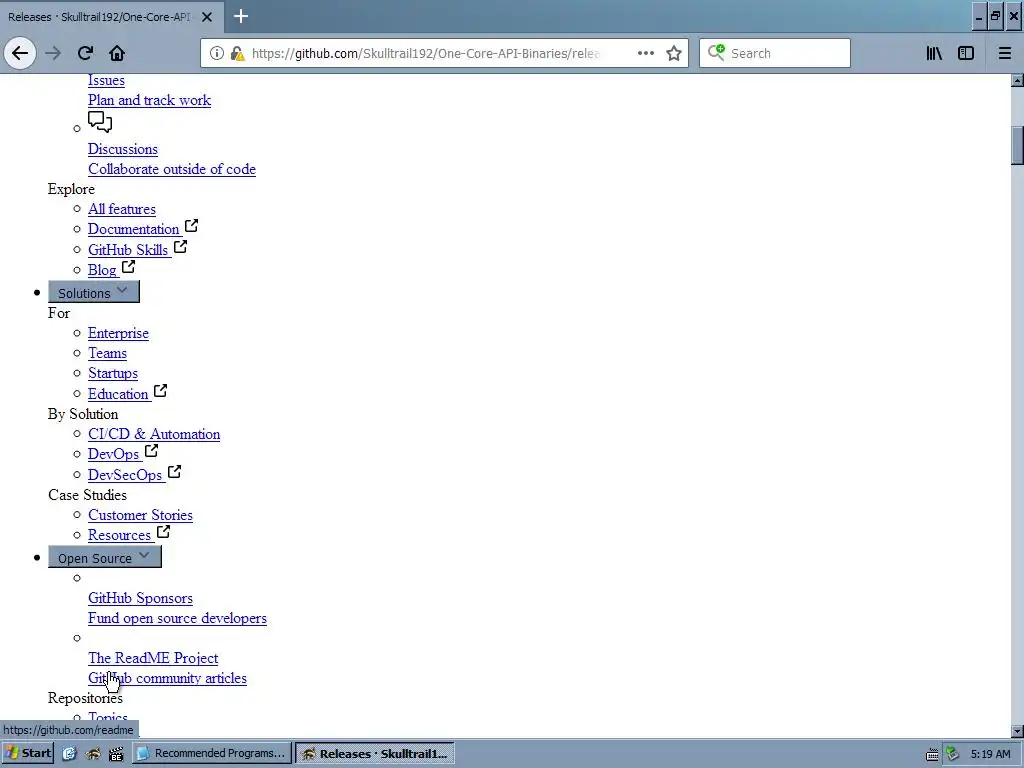Open the Documentation link
This screenshot has height=768, width=1024.
click(x=134, y=229)
